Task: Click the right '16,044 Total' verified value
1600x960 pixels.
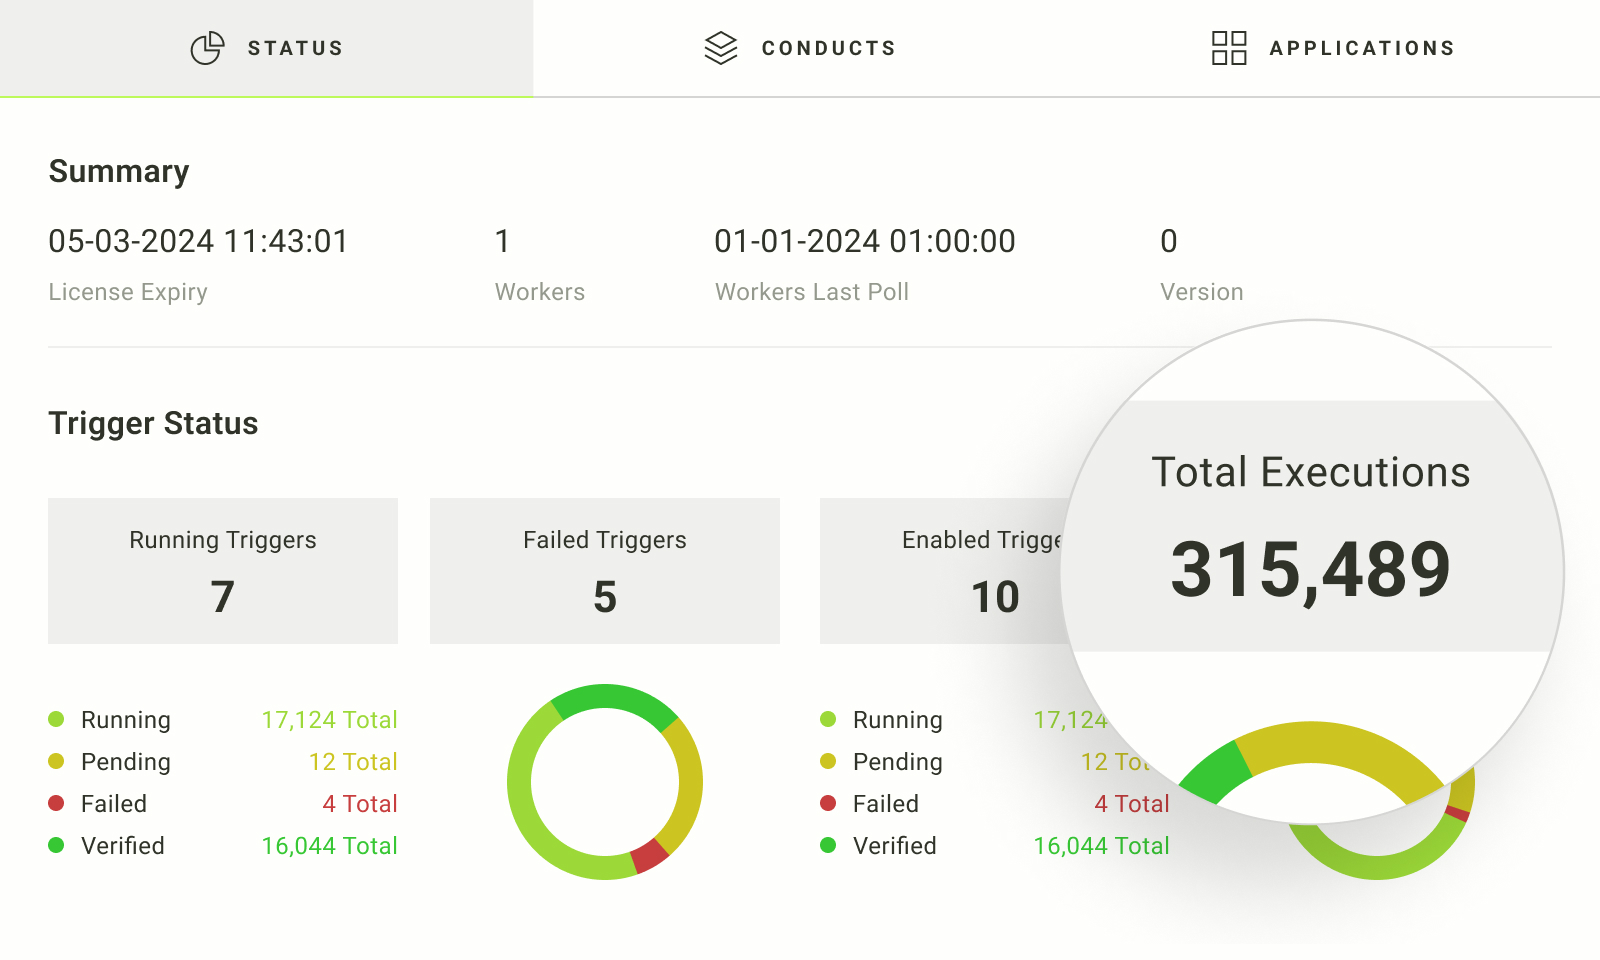Action: coord(1102,846)
